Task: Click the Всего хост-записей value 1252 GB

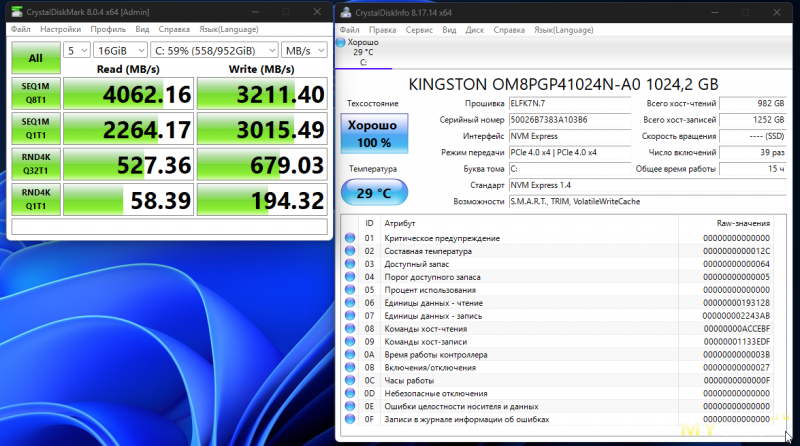Action: 752,120
